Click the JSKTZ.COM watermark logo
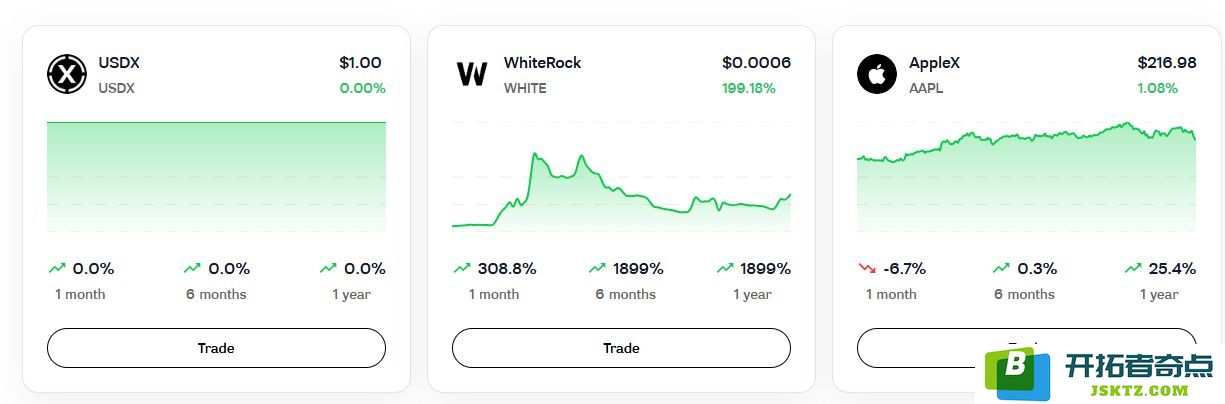 (x=1100, y=373)
